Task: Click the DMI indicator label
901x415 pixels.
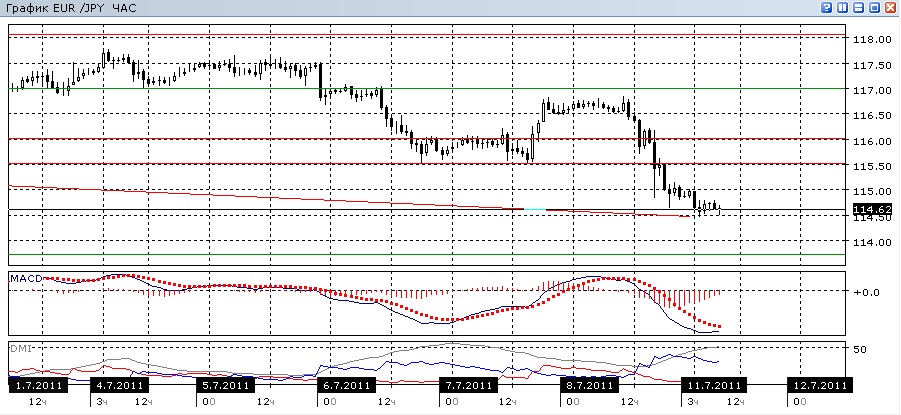Action: pyautogui.click(x=20, y=348)
